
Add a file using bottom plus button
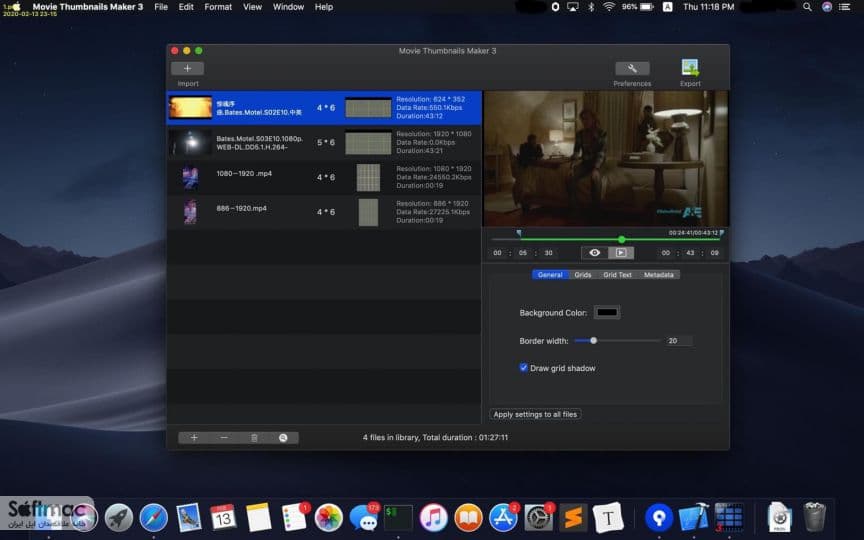tap(194, 438)
